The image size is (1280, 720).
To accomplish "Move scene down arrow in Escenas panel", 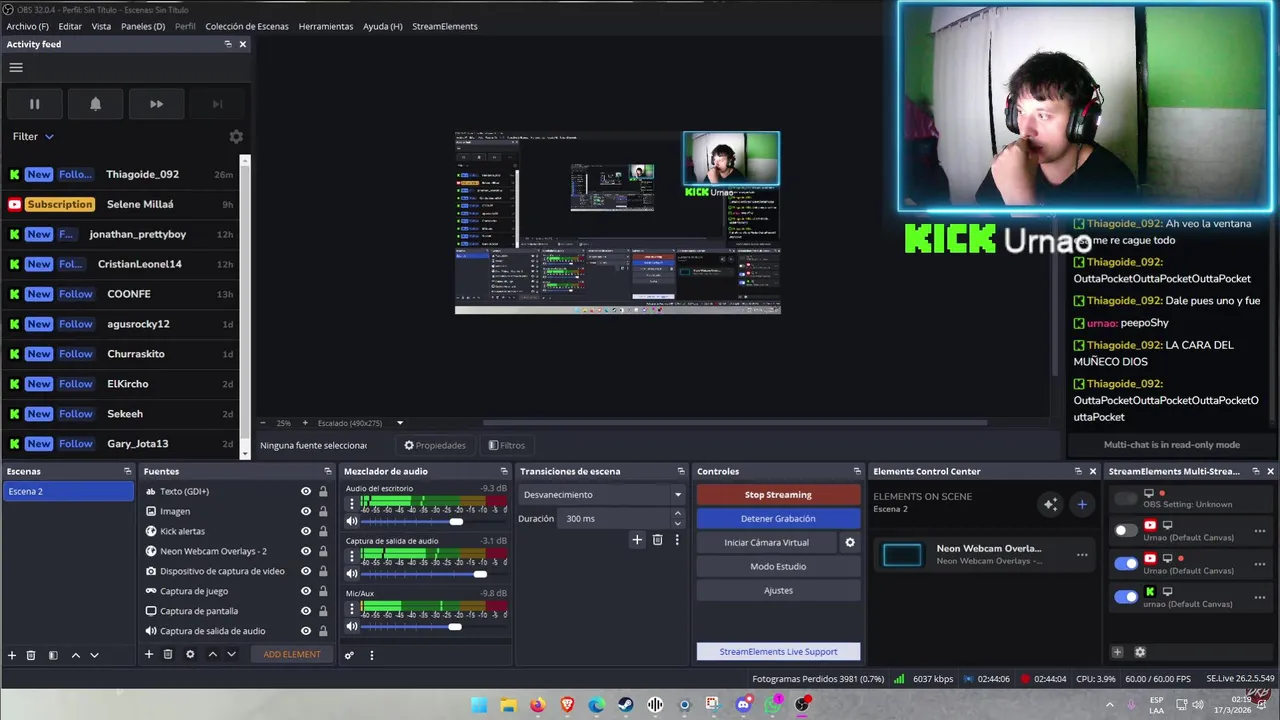I will coord(94,655).
